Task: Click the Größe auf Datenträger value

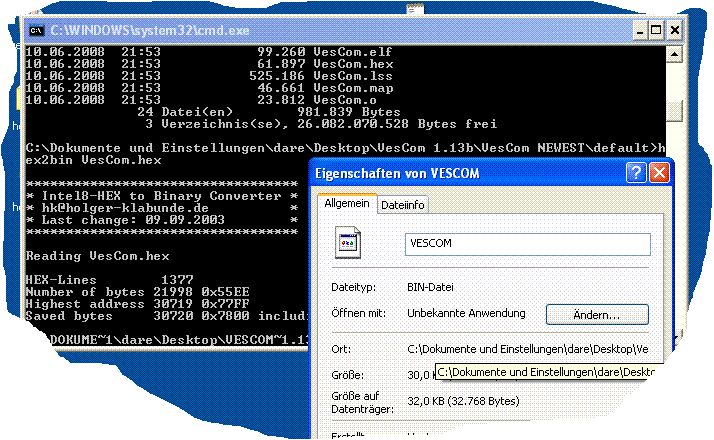Action: (463, 401)
